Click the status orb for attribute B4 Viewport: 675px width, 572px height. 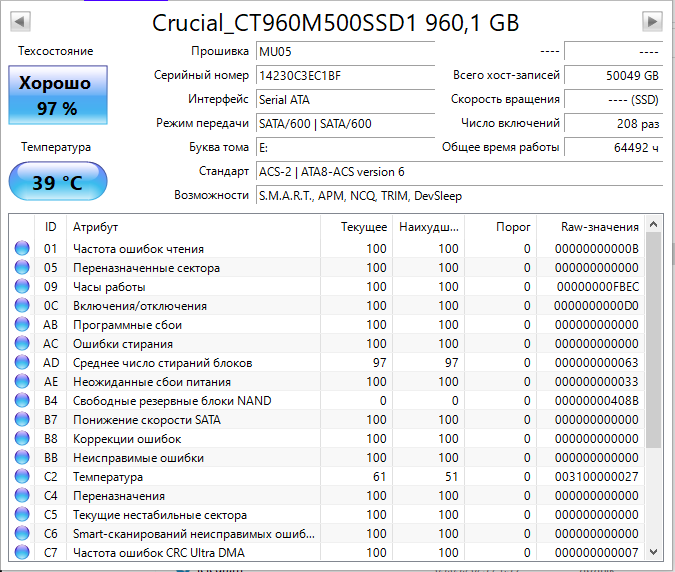click(x=22, y=400)
